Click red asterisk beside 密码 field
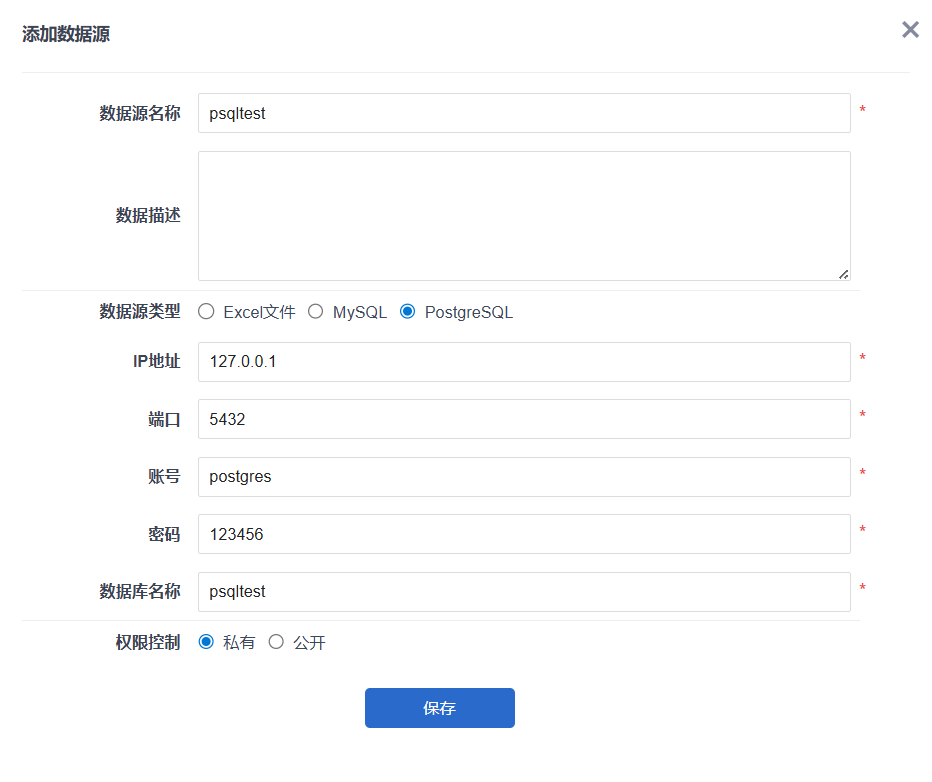Screen dimensions: 932x782 (x=863, y=531)
